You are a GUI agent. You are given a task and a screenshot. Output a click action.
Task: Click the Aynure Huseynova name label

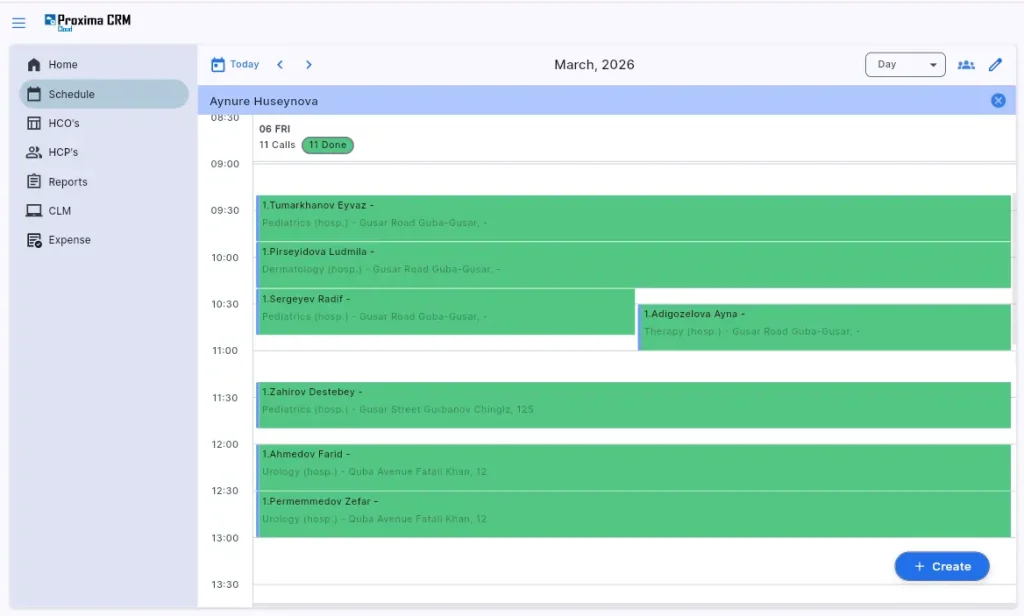coord(264,101)
